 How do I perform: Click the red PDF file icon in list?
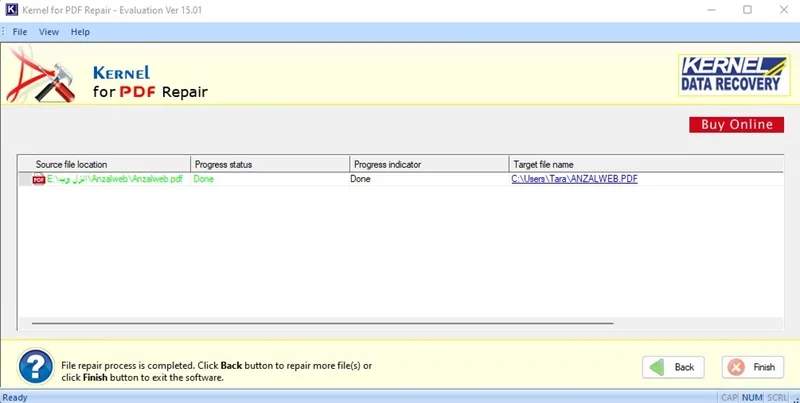[39, 180]
